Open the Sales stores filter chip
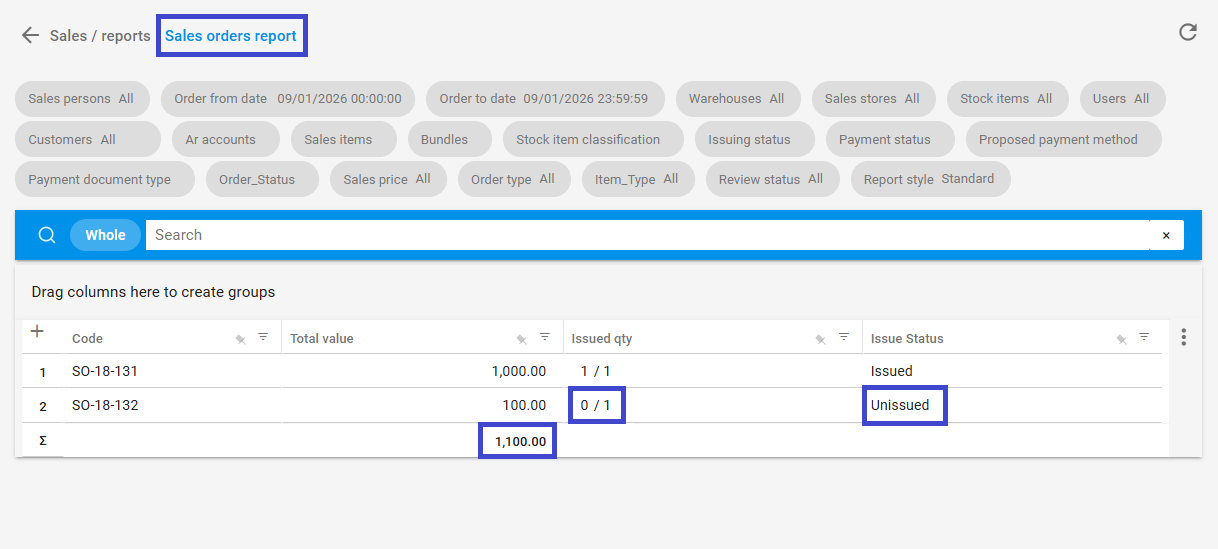Image resolution: width=1218 pixels, height=549 pixels. (x=872, y=99)
